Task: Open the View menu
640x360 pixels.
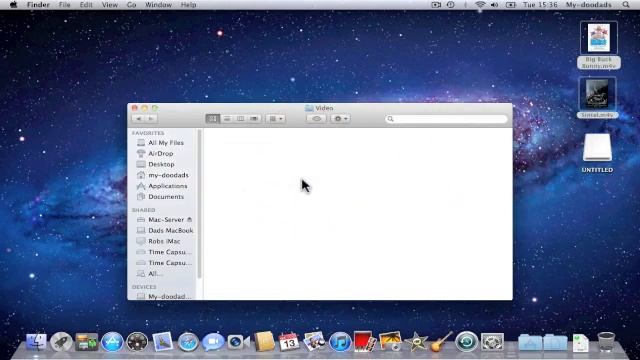Action: point(109,5)
